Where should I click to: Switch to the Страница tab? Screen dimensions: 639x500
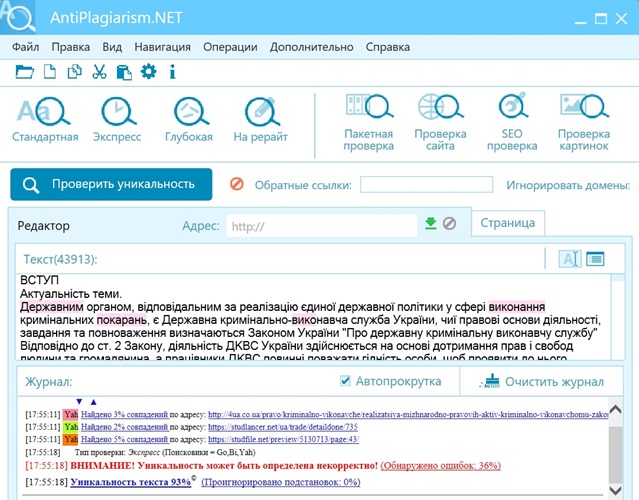(x=508, y=223)
